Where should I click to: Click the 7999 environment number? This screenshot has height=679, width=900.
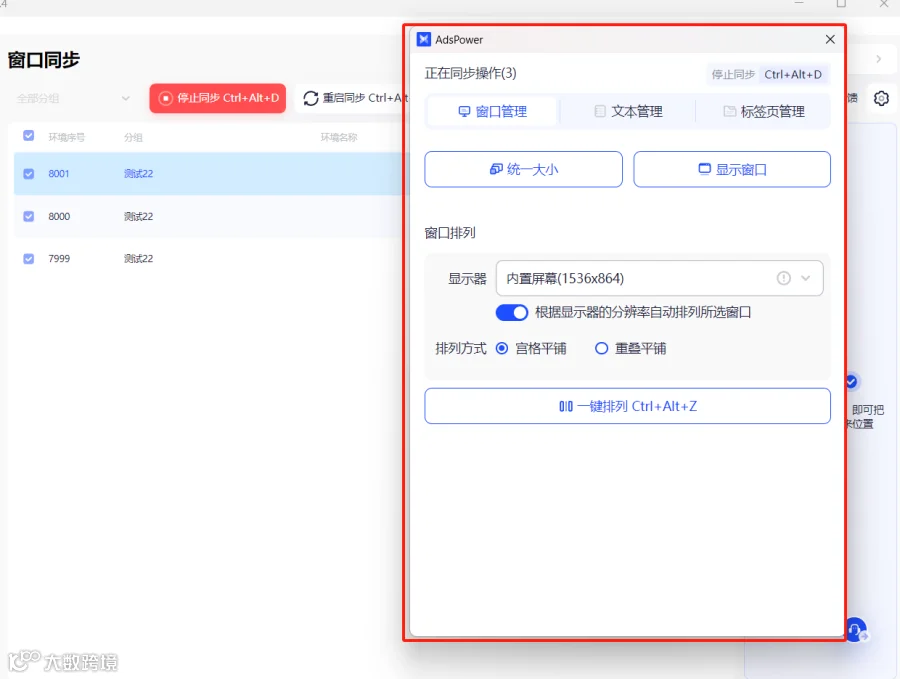pyautogui.click(x=59, y=259)
